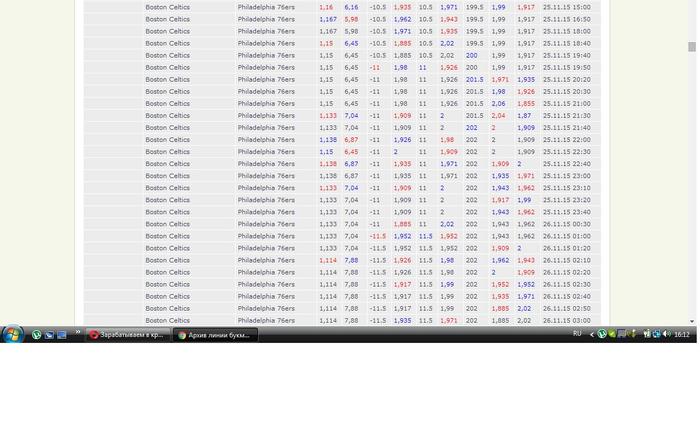Viewport: 700px width, 447px height.
Task: Click red handicap -11.5 in the 01:00 row
Action: (x=378, y=236)
